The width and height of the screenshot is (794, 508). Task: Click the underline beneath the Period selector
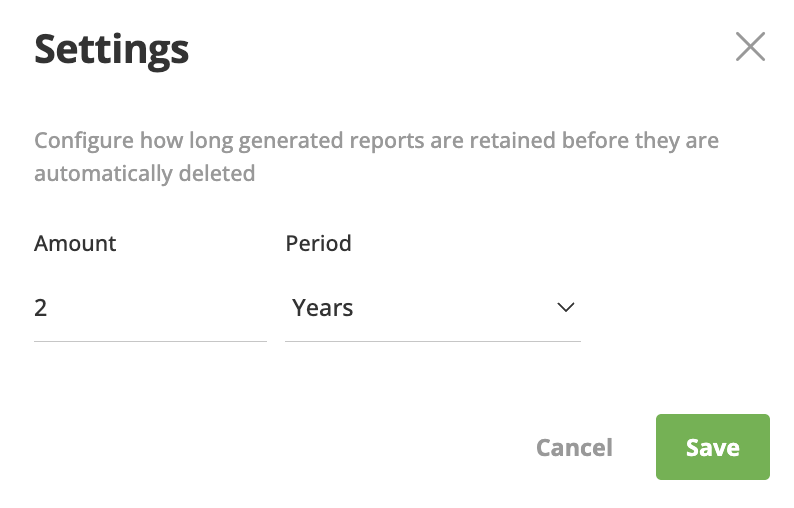pos(432,341)
